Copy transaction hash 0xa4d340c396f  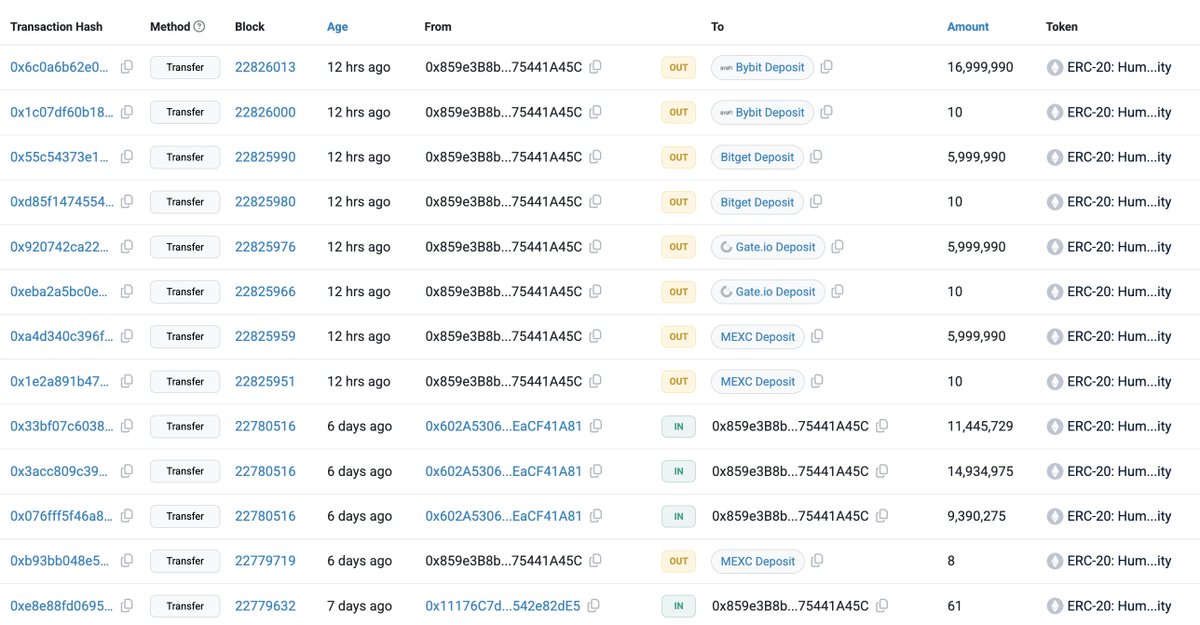[127, 337]
